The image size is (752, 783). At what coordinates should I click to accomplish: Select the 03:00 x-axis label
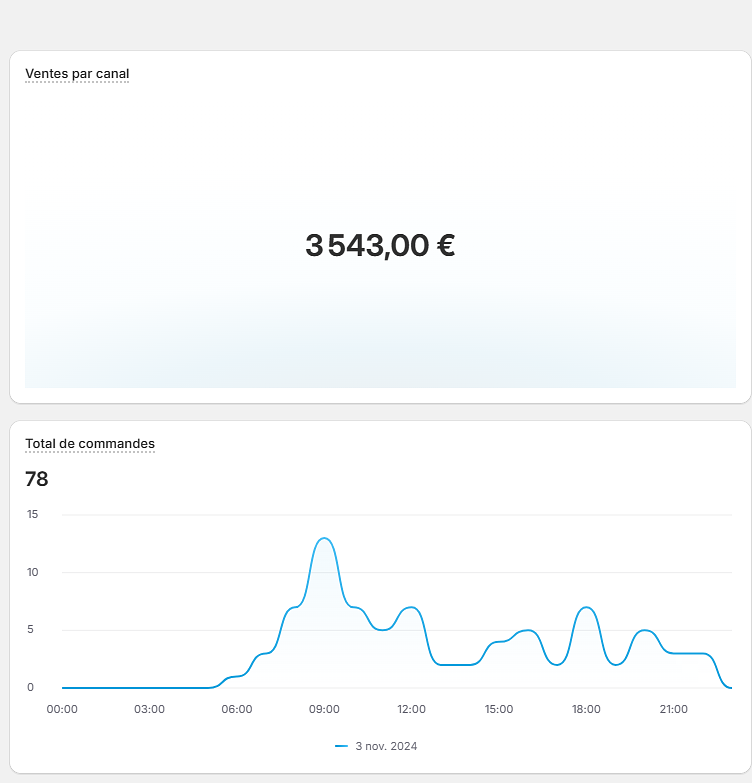pyautogui.click(x=149, y=709)
